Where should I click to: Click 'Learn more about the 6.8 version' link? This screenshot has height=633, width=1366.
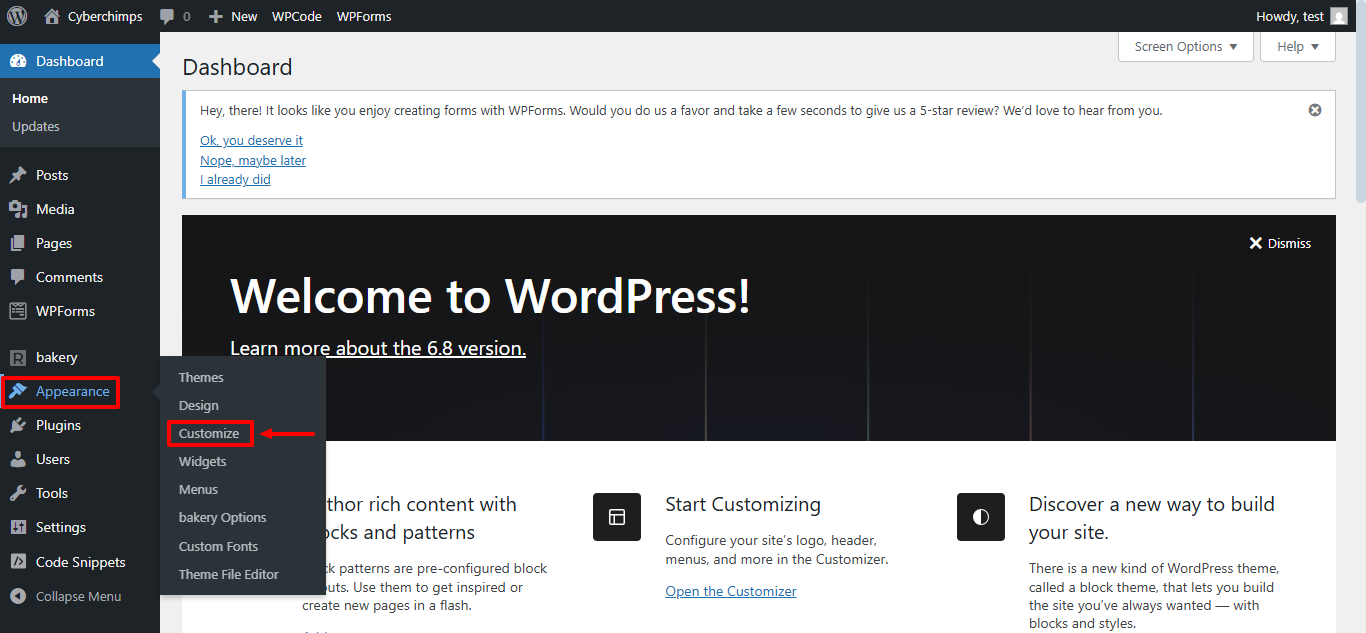point(378,348)
